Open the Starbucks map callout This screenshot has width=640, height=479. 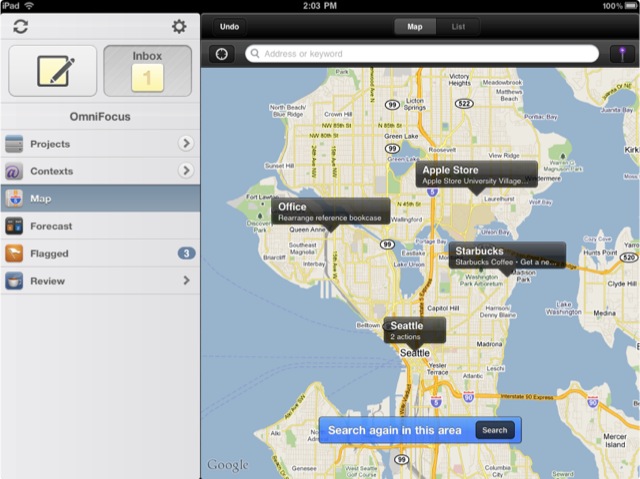(x=506, y=256)
